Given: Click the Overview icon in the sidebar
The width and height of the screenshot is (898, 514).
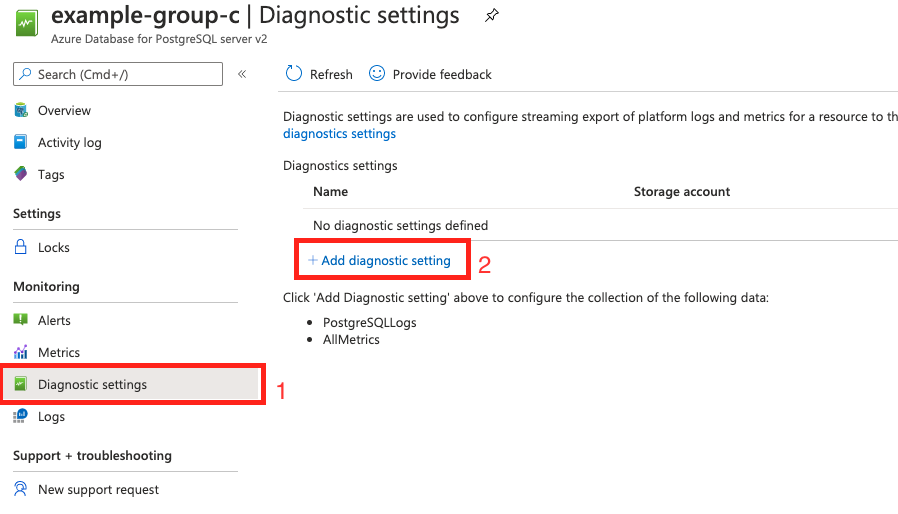Looking at the screenshot, I should (x=21, y=110).
